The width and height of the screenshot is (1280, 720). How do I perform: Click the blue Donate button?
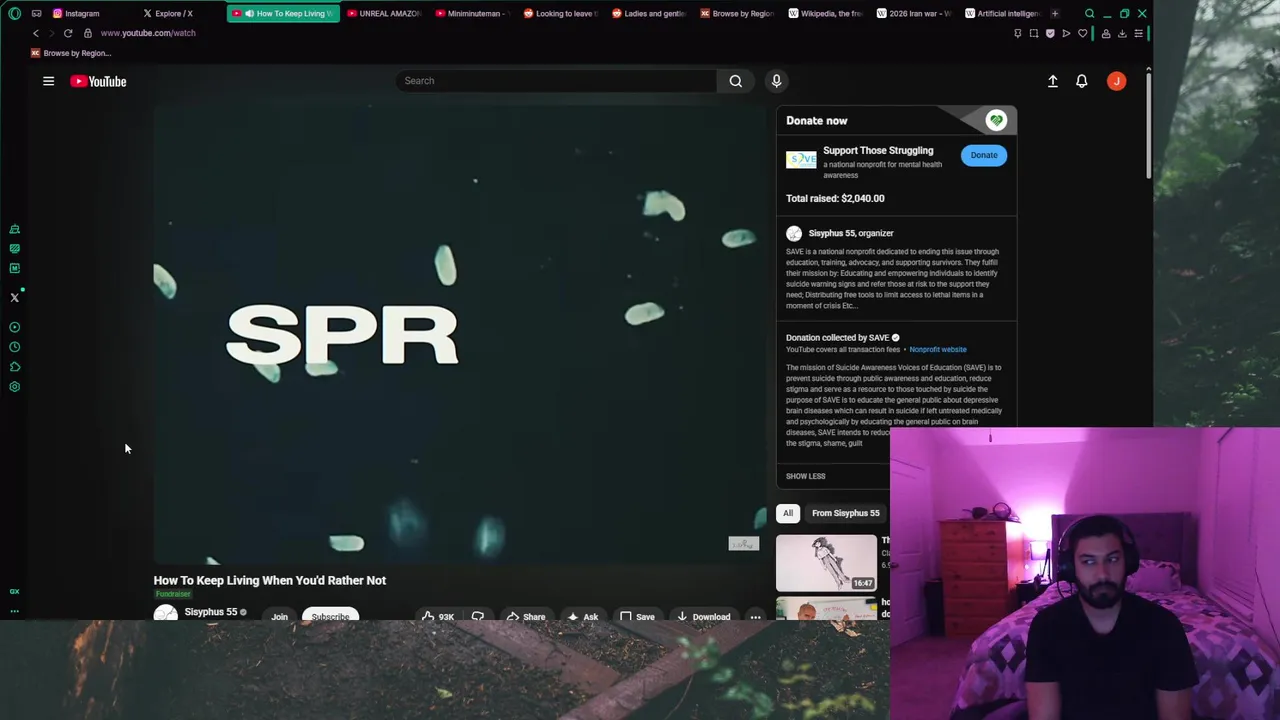984,155
